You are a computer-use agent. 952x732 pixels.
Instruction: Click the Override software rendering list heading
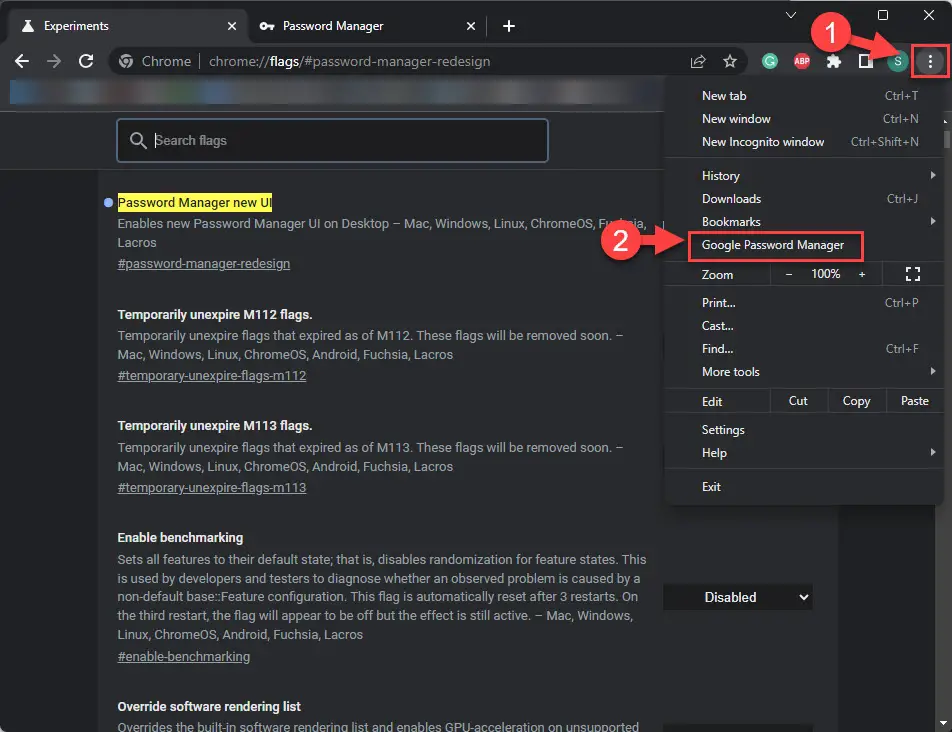click(209, 707)
